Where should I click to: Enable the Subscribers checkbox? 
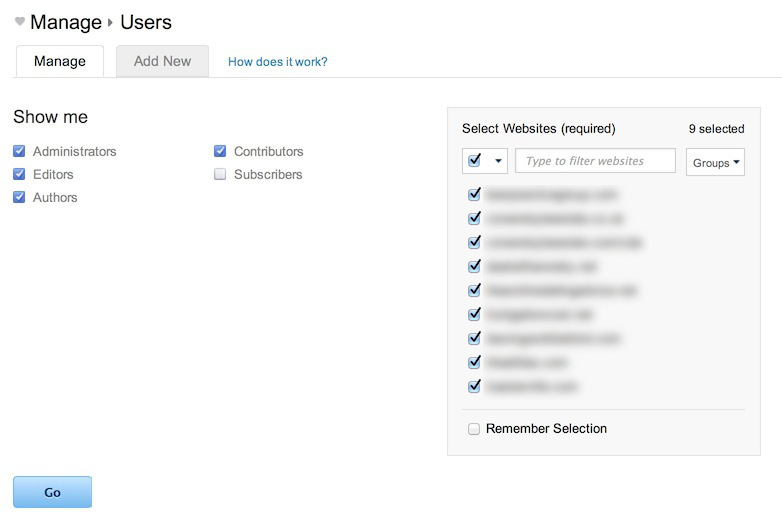pyautogui.click(x=220, y=175)
